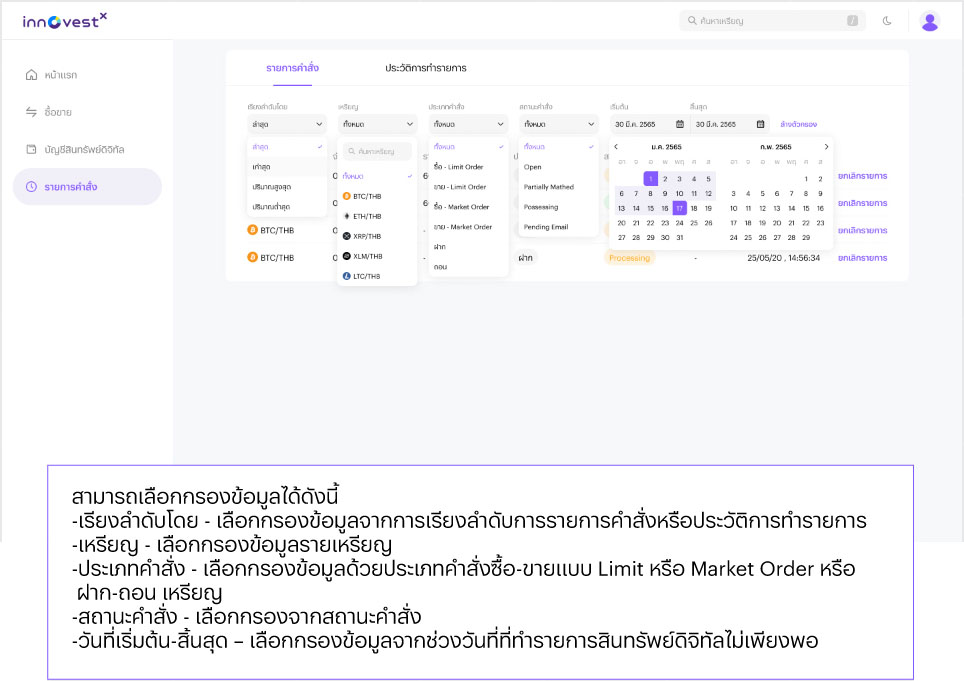
Task: Select ทั้งหมด in the coin dropdown list
Action: pos(377,176)
